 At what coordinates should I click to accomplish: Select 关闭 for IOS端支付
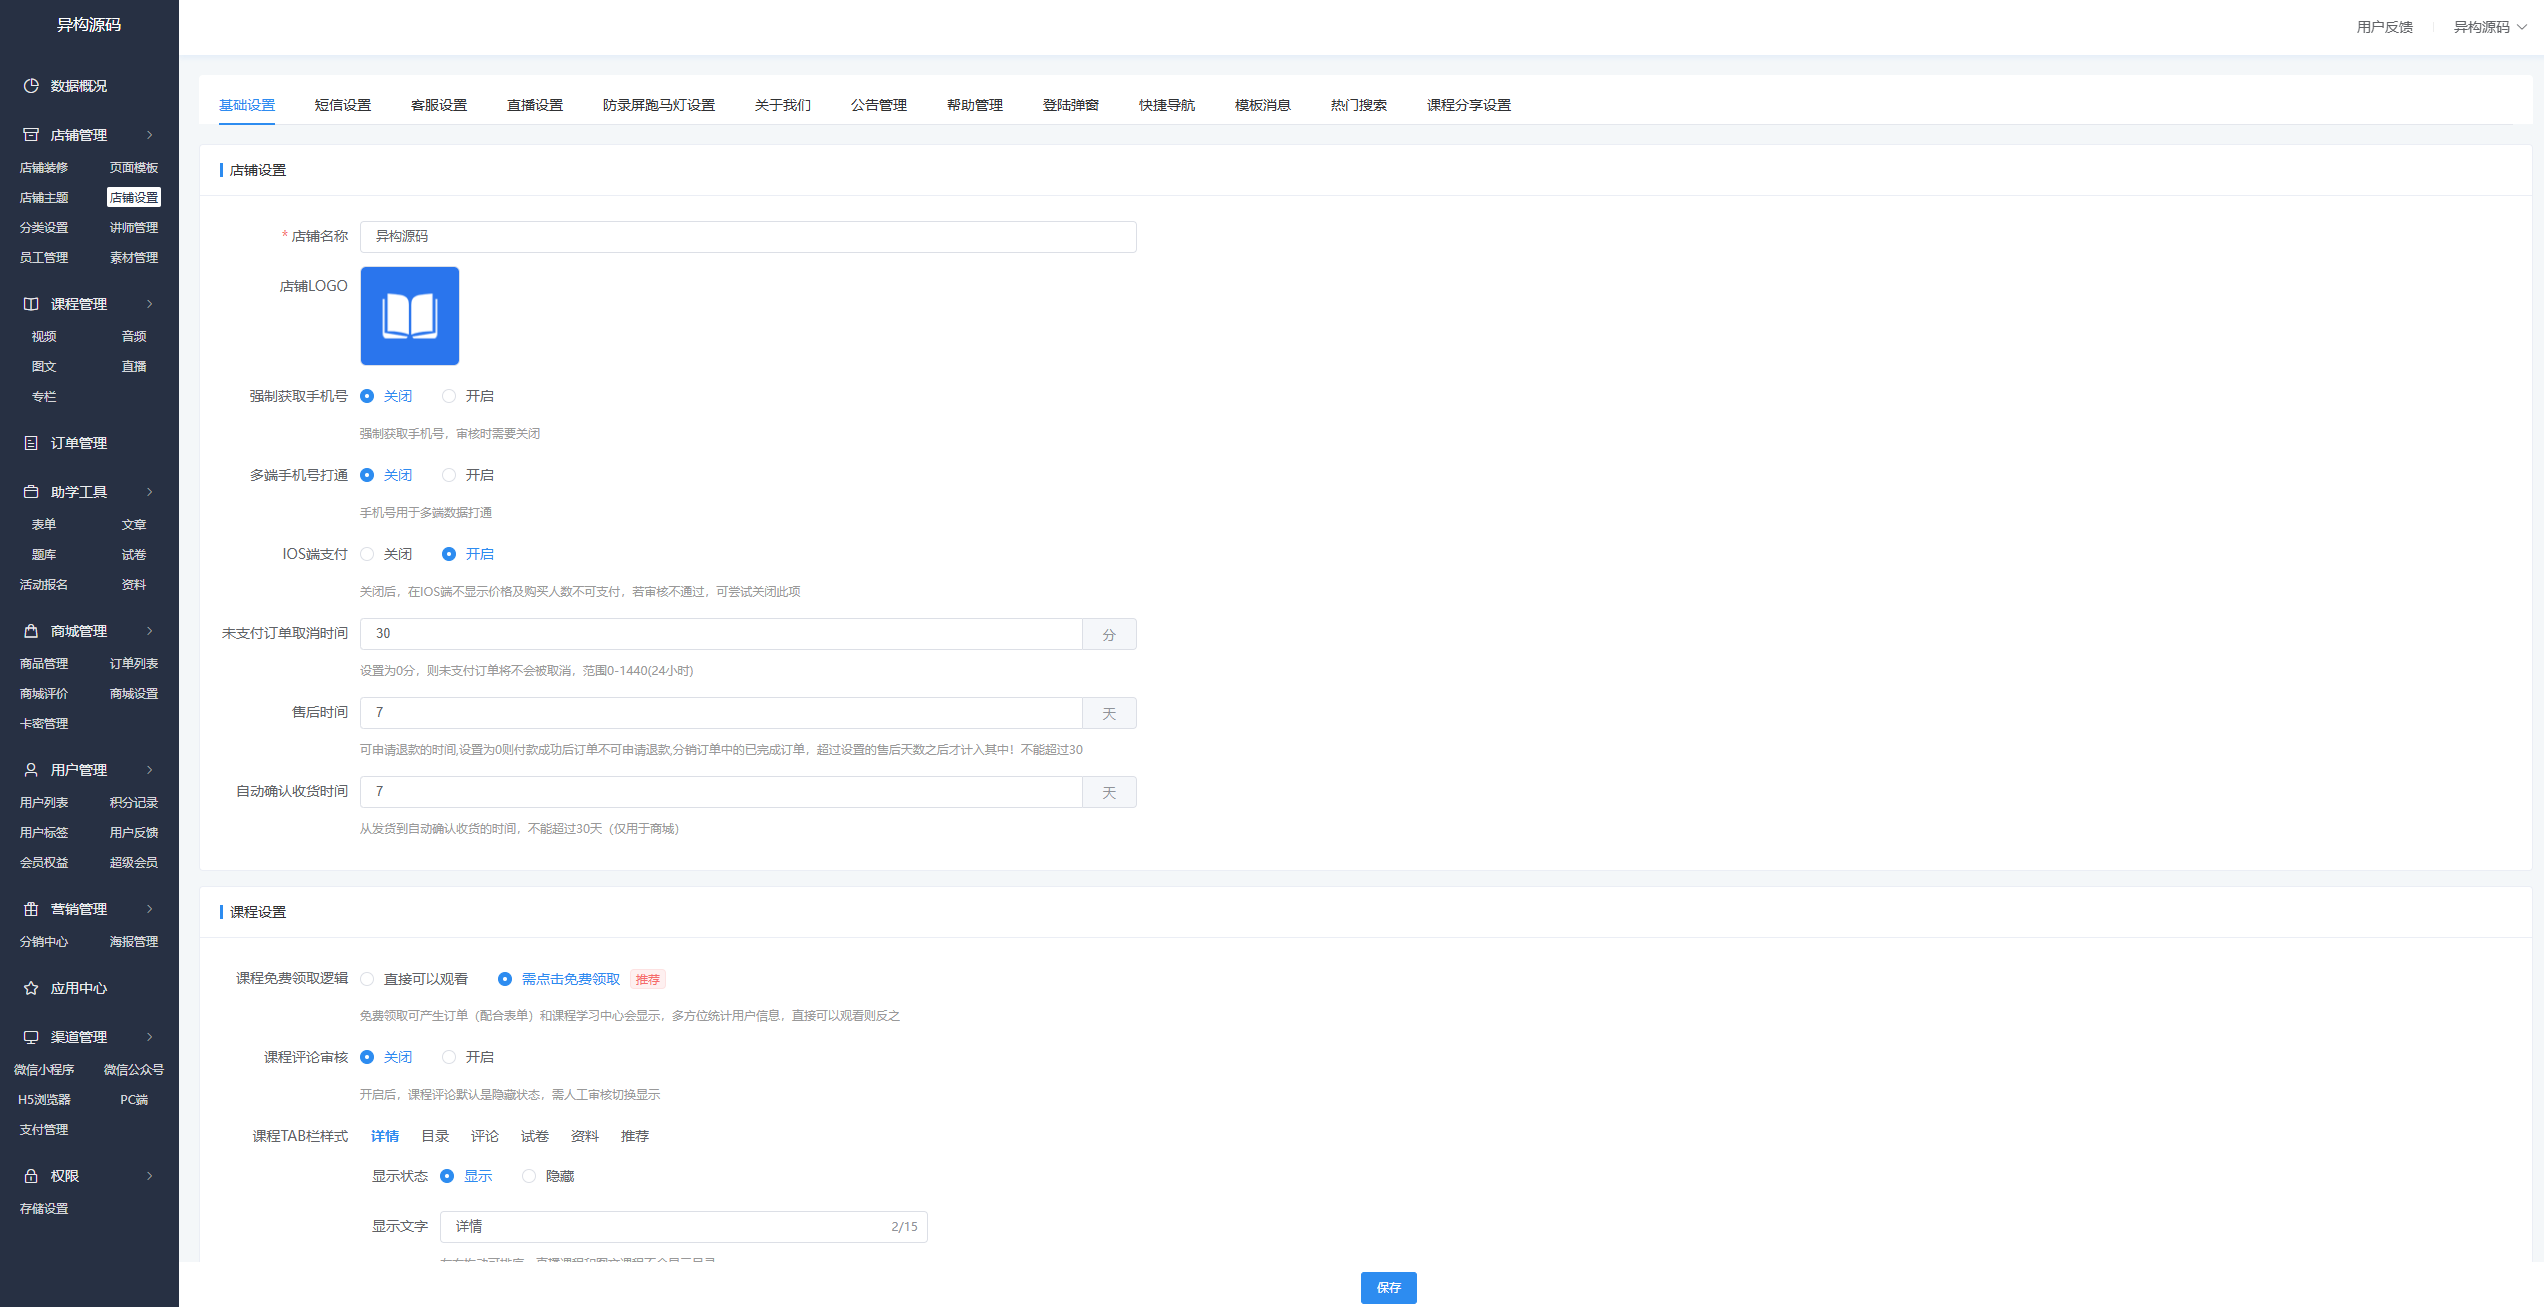(367, 554)
